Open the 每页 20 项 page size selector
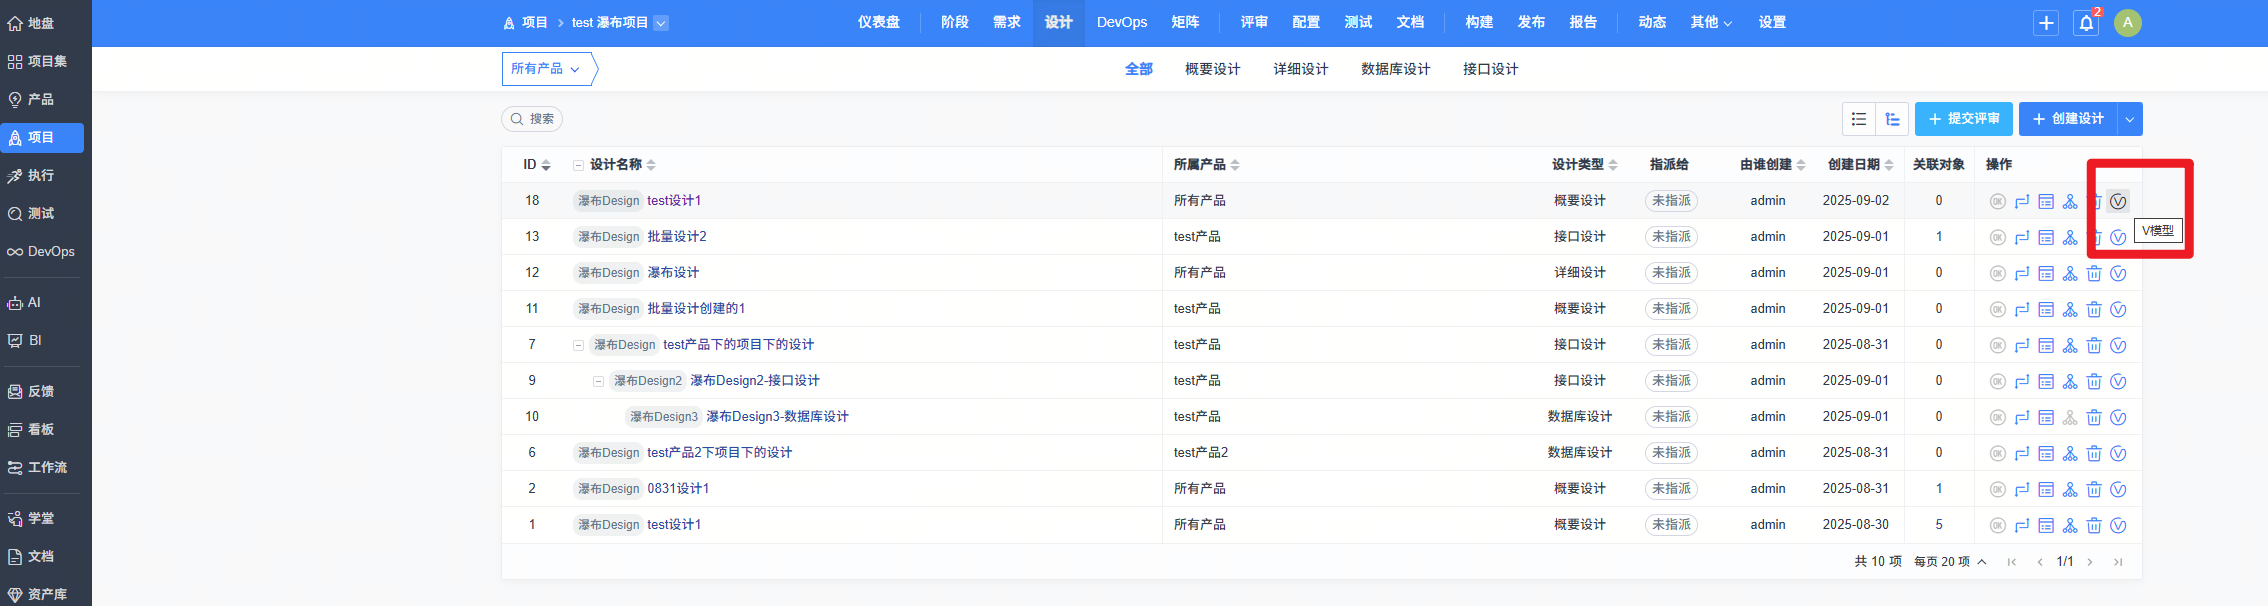Screen dimensions: 2268x606 [x=1949, y=562]
